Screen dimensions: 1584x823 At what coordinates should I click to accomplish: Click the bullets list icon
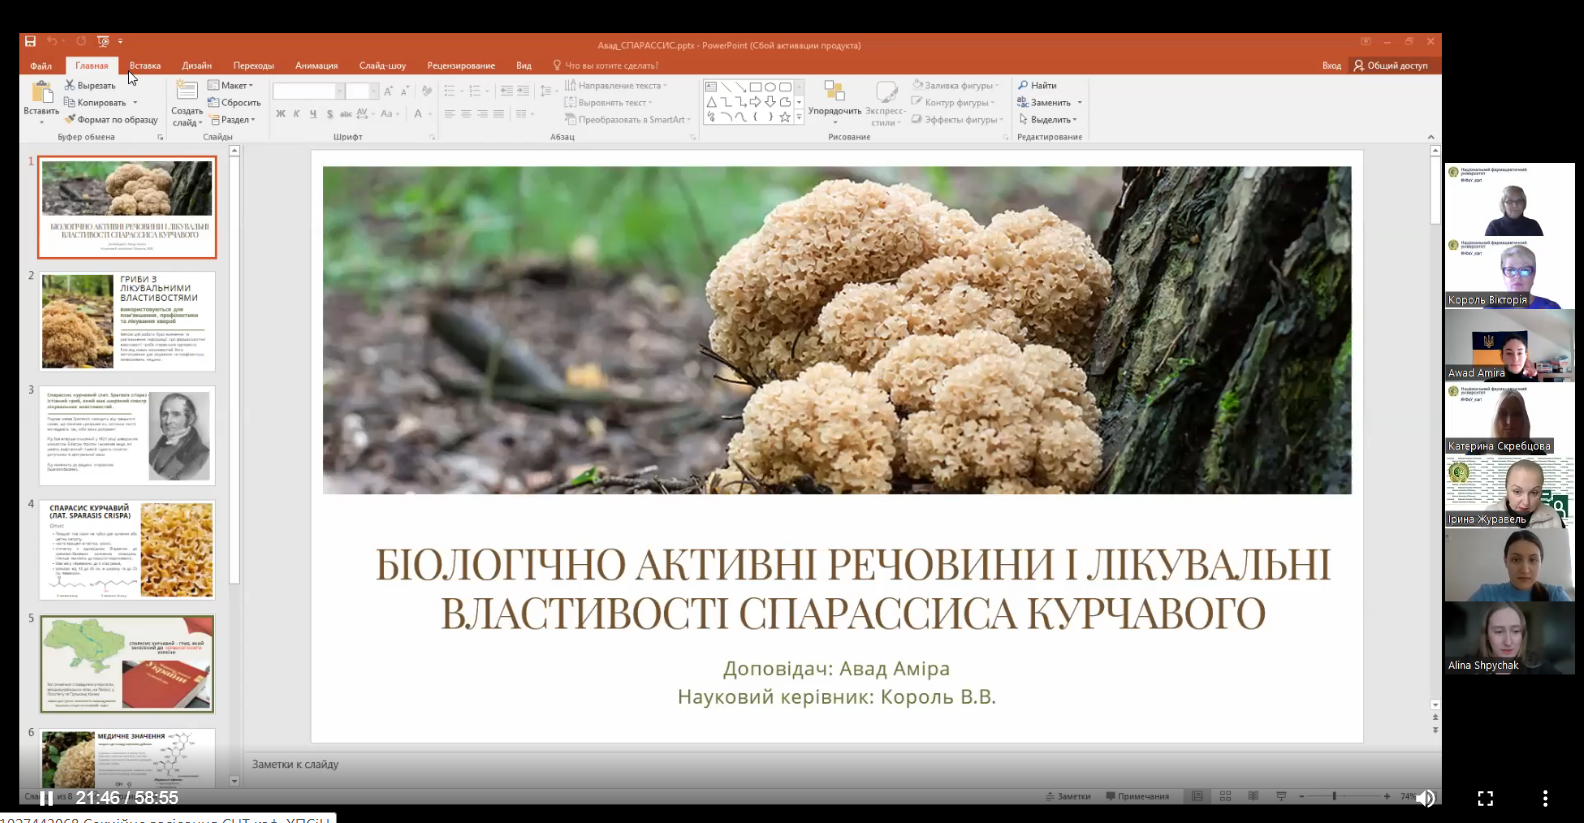(x=452, y=91)
